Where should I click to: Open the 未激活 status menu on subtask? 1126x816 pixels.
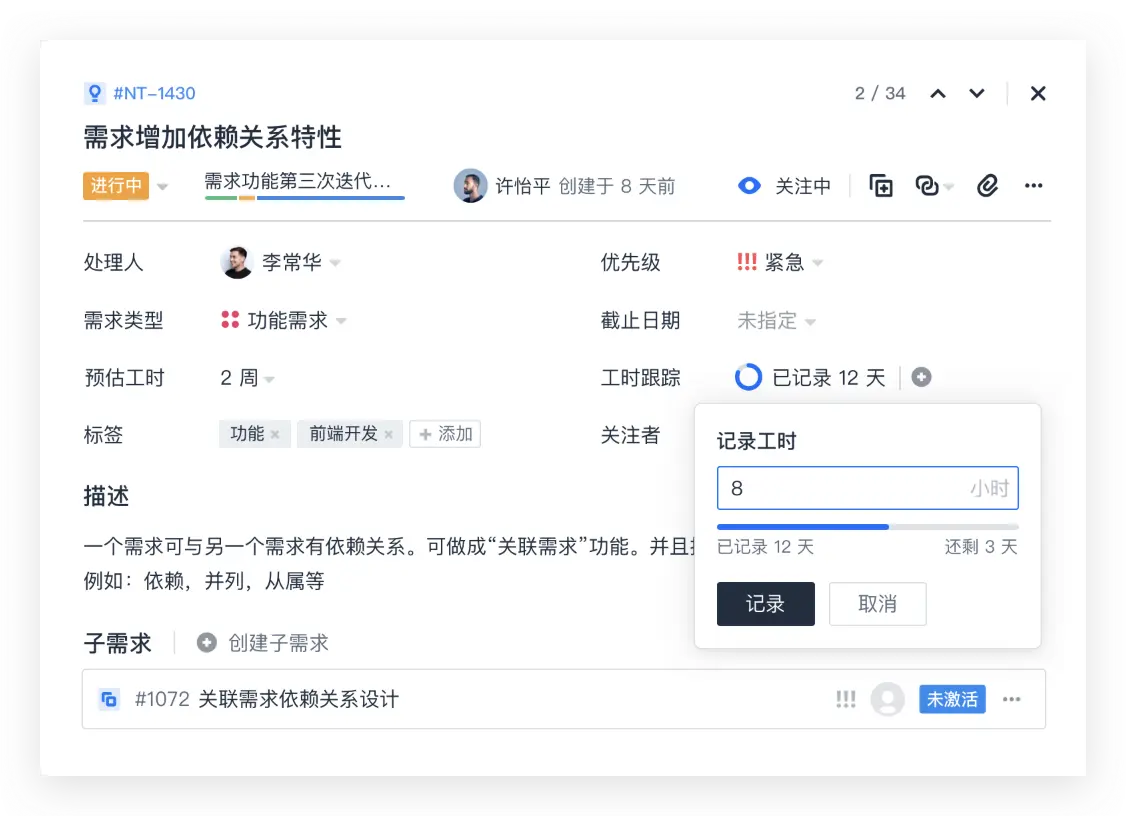click(951, 700)
